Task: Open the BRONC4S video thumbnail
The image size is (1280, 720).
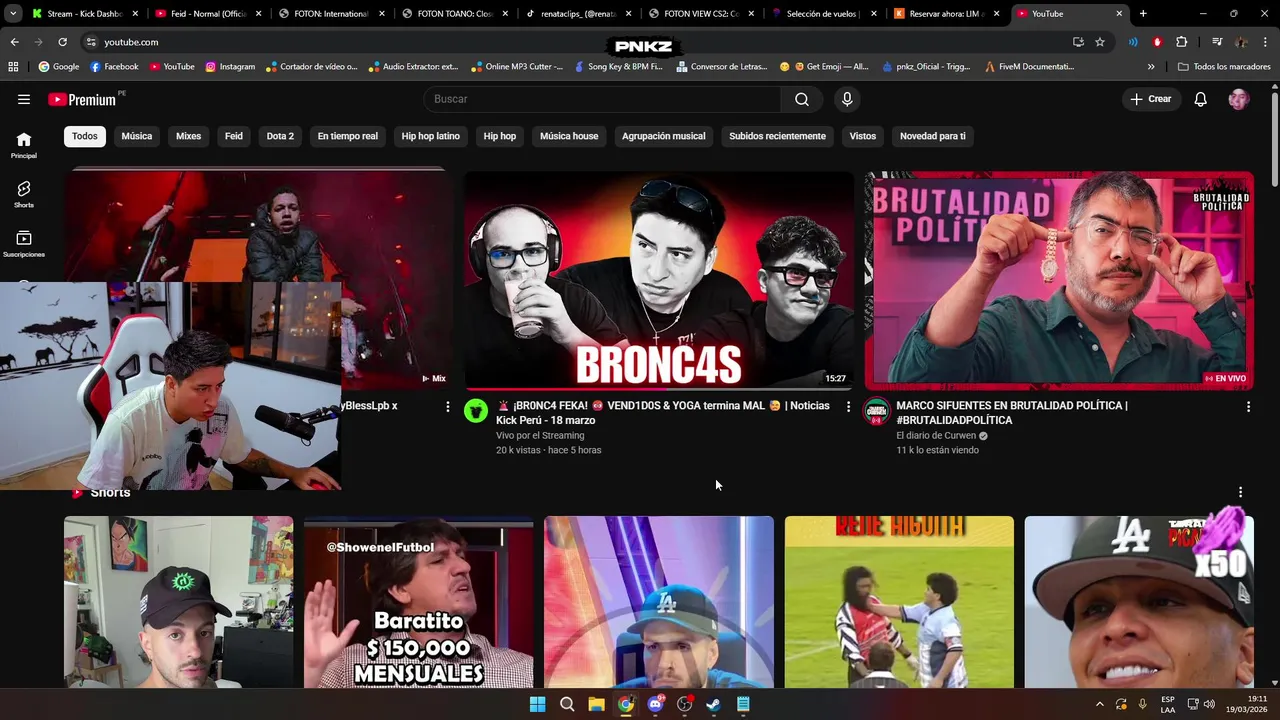Action: [659, 280]
